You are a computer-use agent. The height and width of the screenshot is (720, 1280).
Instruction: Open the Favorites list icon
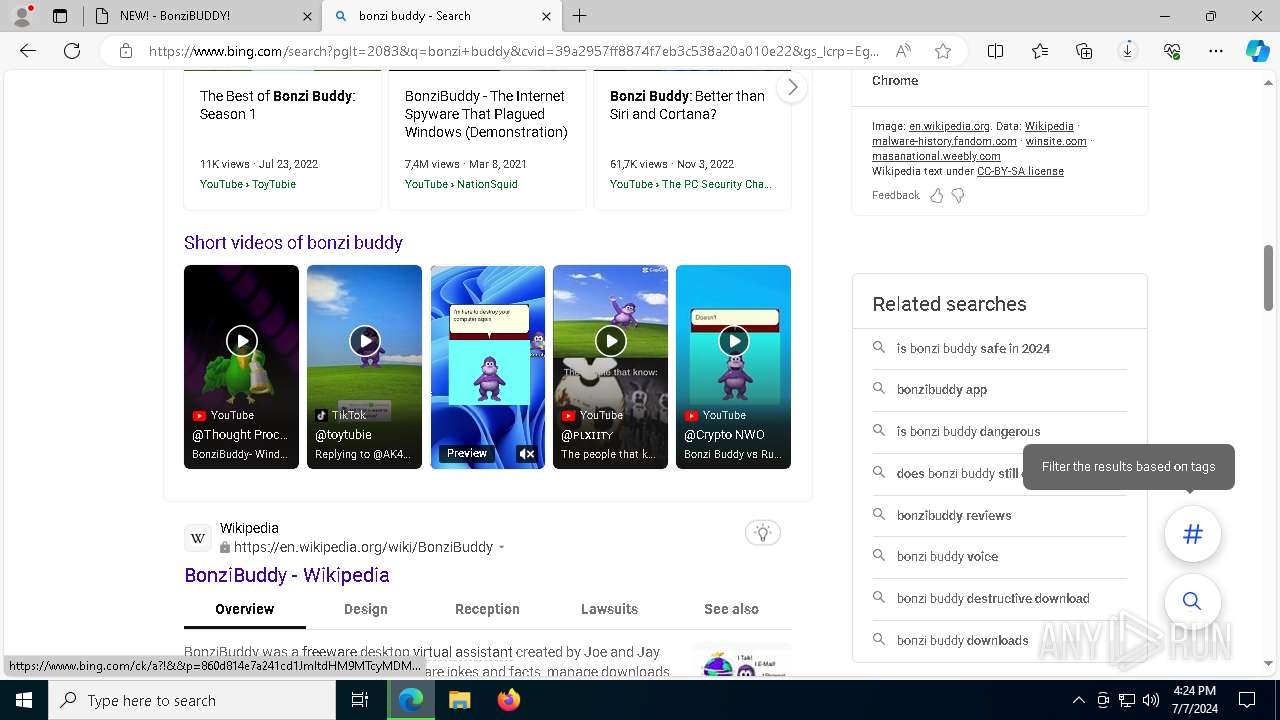click(1040, 51)
